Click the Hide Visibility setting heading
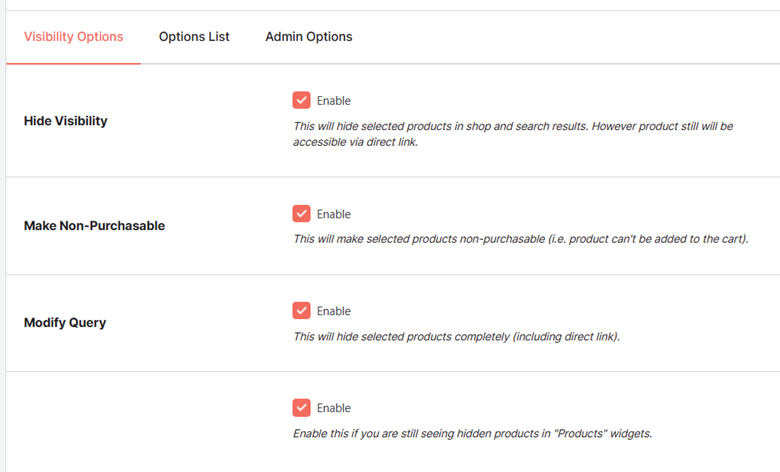This screenshot has height=472, width=780. [66, 121]
